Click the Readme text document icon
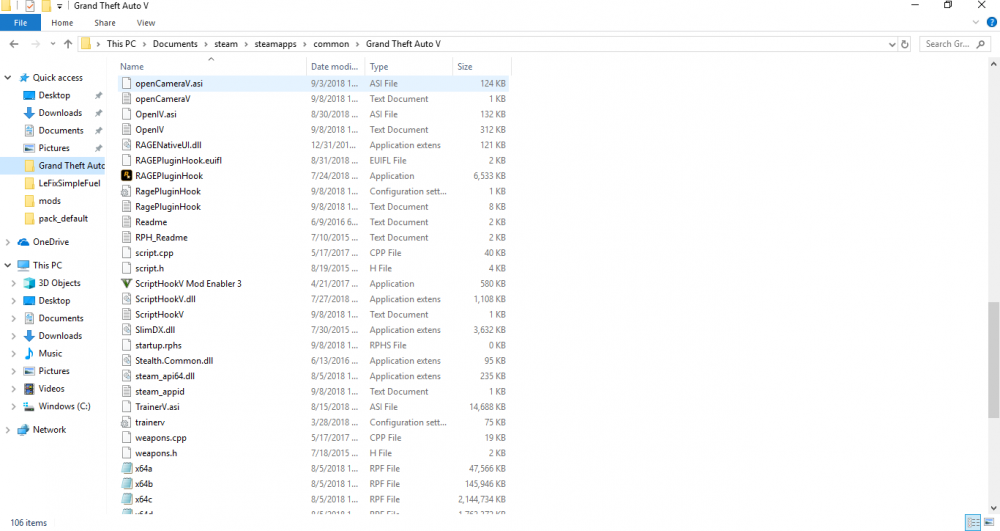The height and width of the screenshot is (531, 1000). pyautogui.click(x=126, y=222)
